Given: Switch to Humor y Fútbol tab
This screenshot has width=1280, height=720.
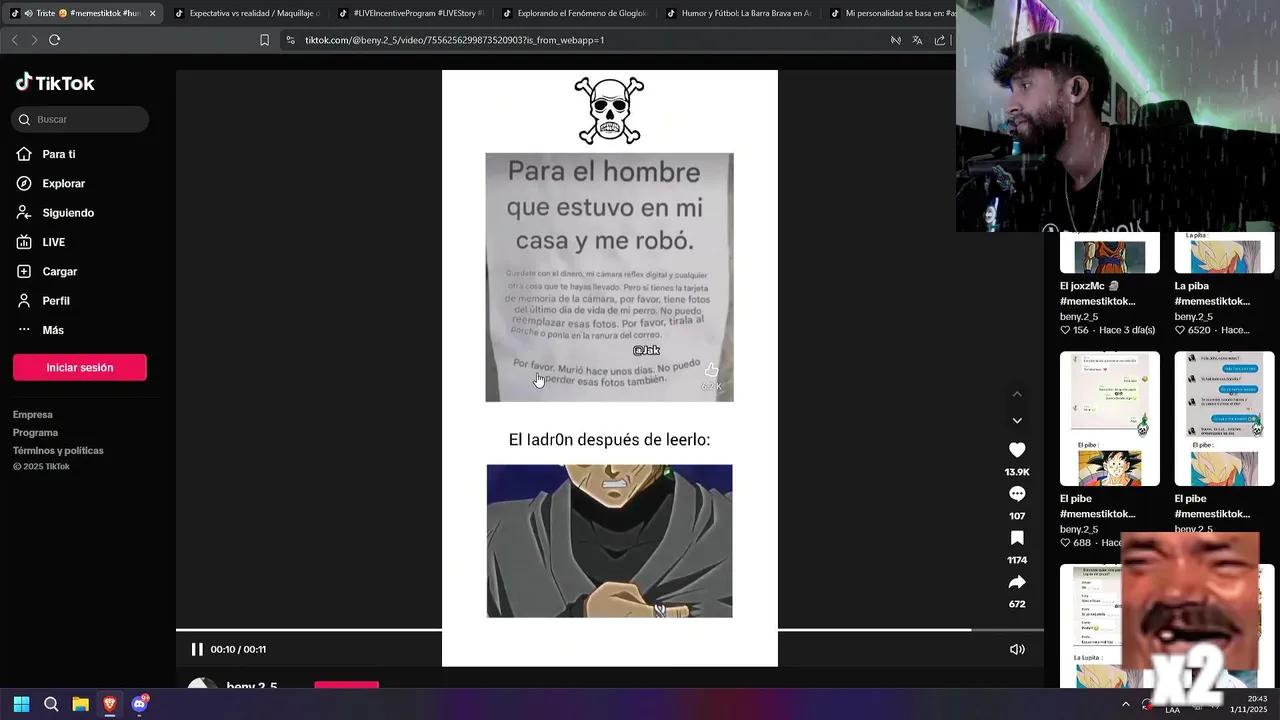Looking at the screenshot, I should tap(739, 13).
